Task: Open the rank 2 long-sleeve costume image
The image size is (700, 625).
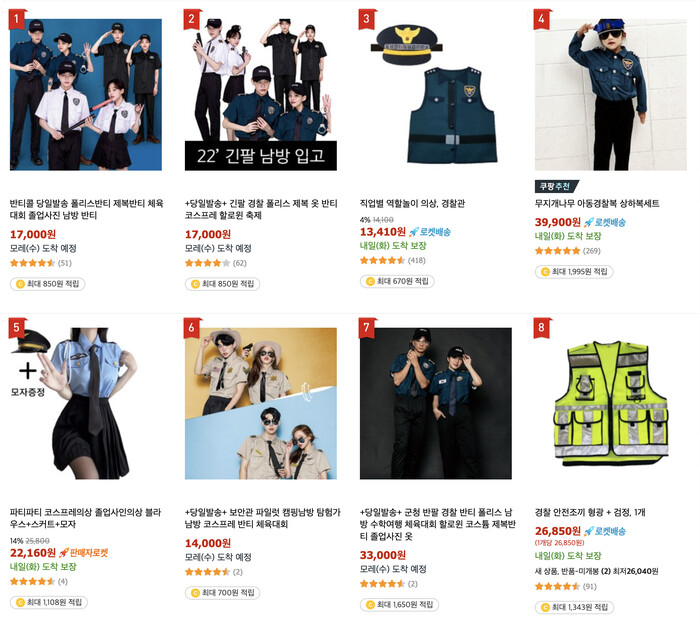Action: (261, 94)
